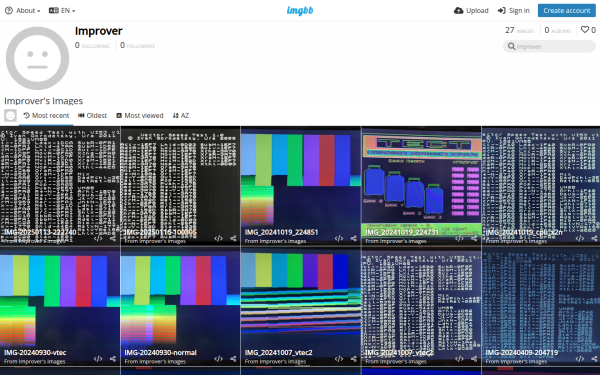
Task: Open the 0 Albums link
Action: (x=558, y=30)
